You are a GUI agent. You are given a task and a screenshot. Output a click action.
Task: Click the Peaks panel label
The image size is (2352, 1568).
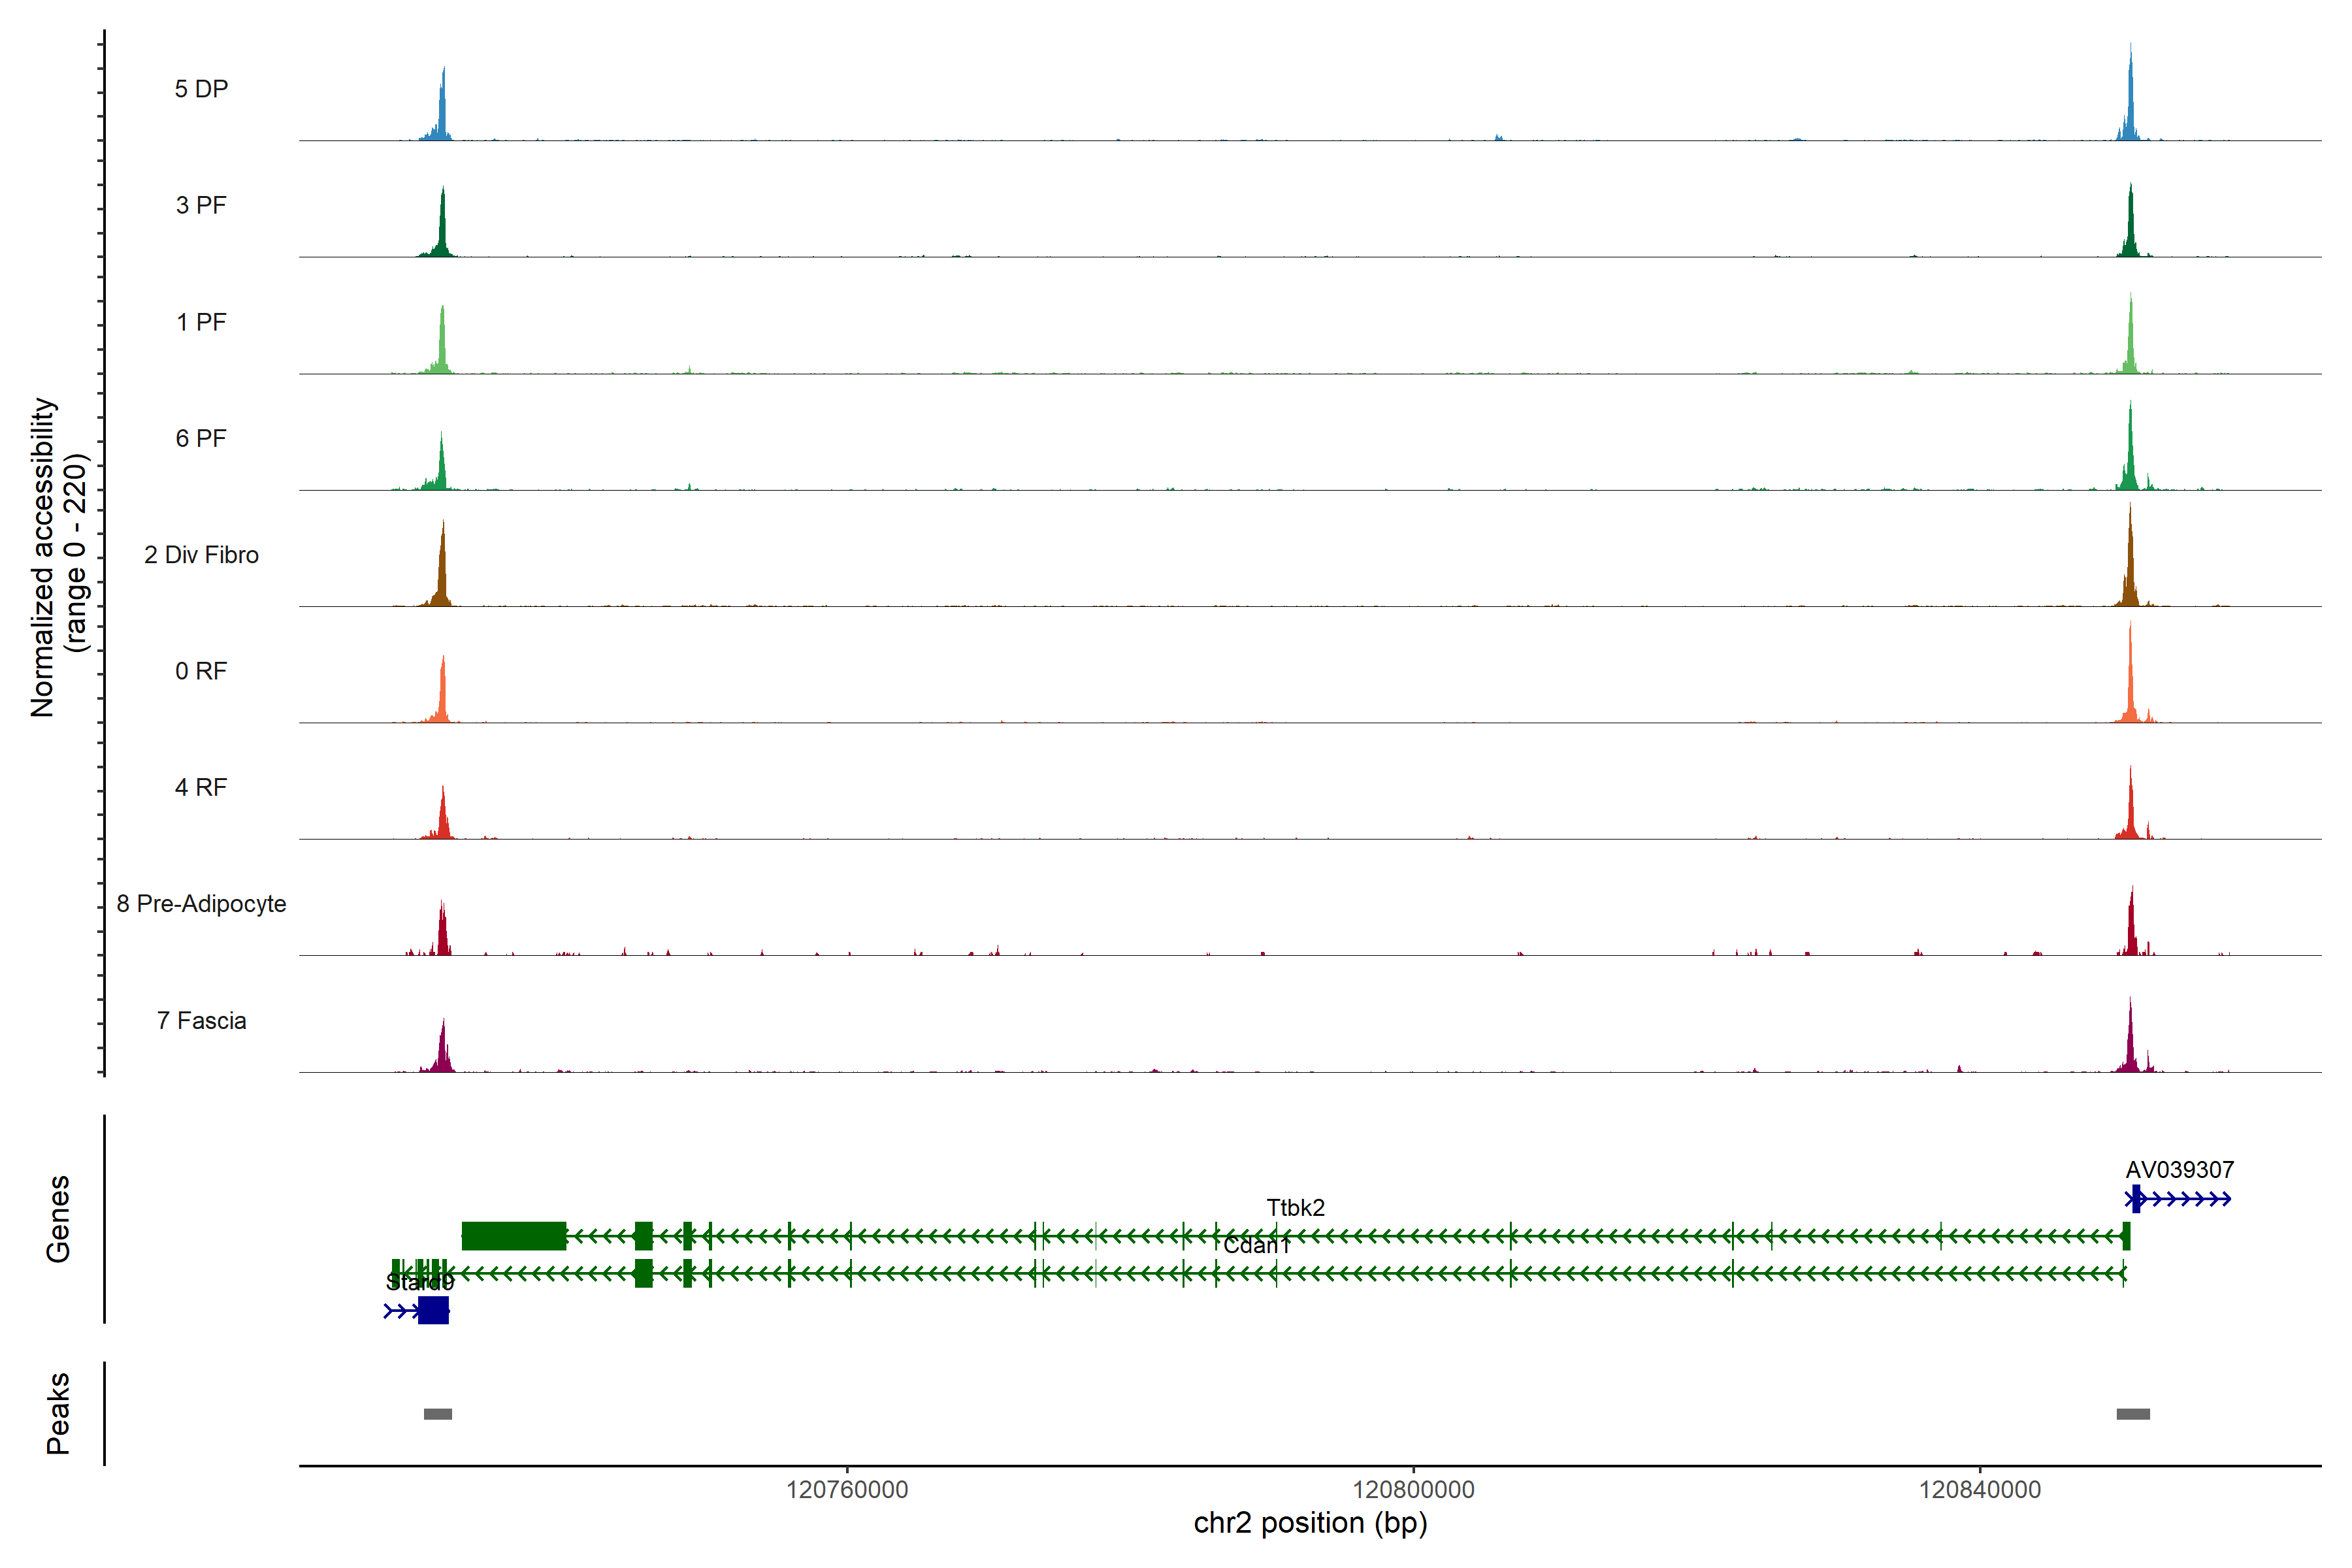[58, 1413]
